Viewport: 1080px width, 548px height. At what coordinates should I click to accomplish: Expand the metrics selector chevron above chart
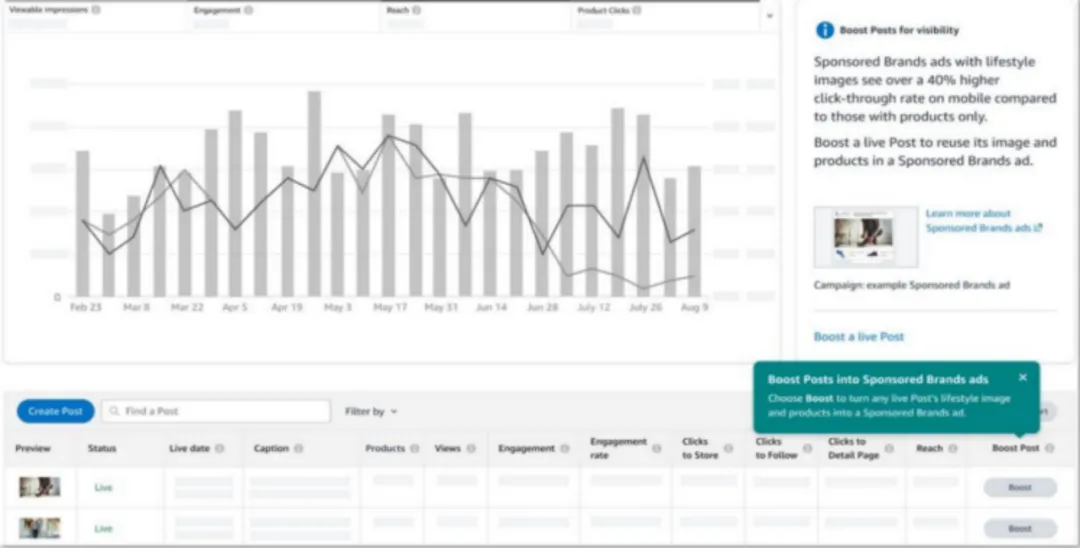(769, 15)
